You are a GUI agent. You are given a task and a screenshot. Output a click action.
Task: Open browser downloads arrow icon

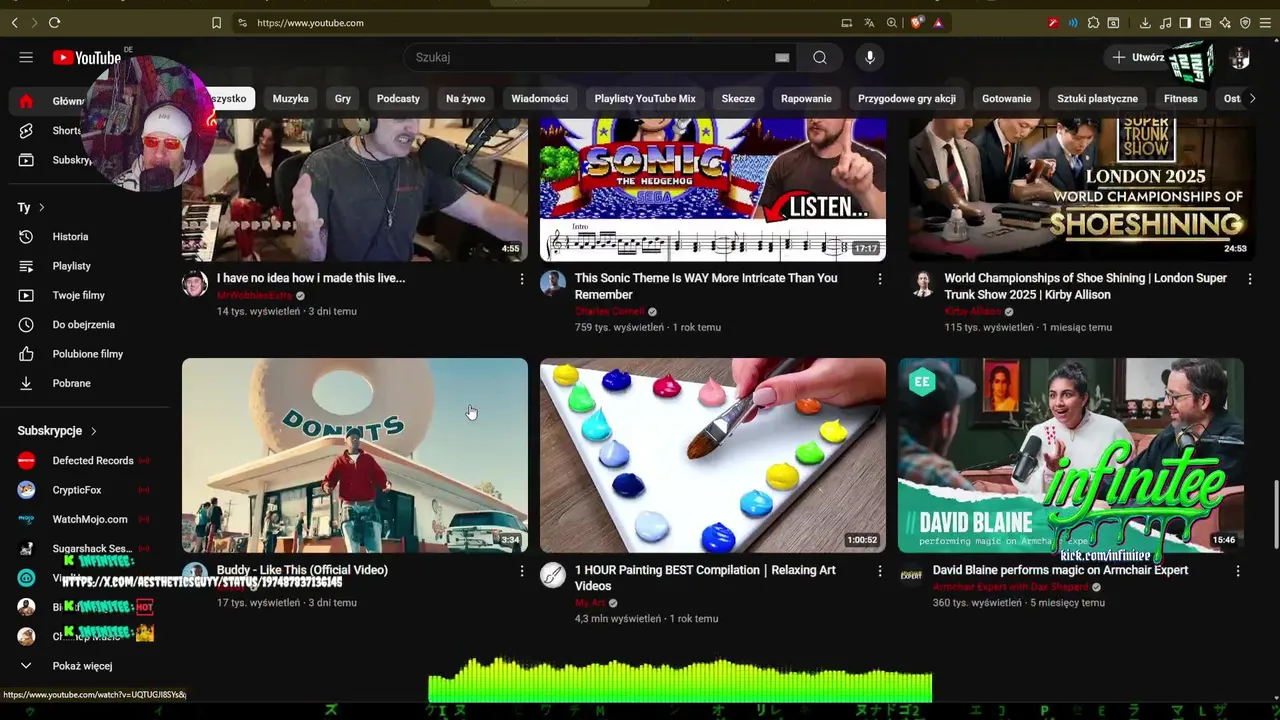coord(1145,22)
